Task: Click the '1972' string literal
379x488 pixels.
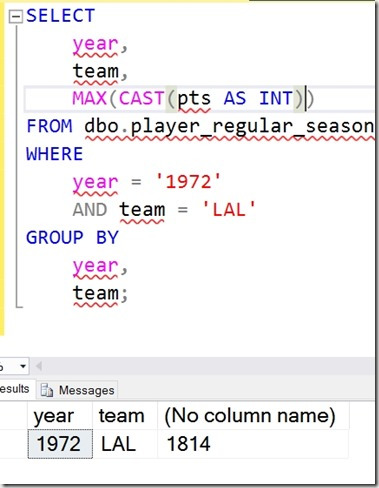Action: tap(188, 182)
